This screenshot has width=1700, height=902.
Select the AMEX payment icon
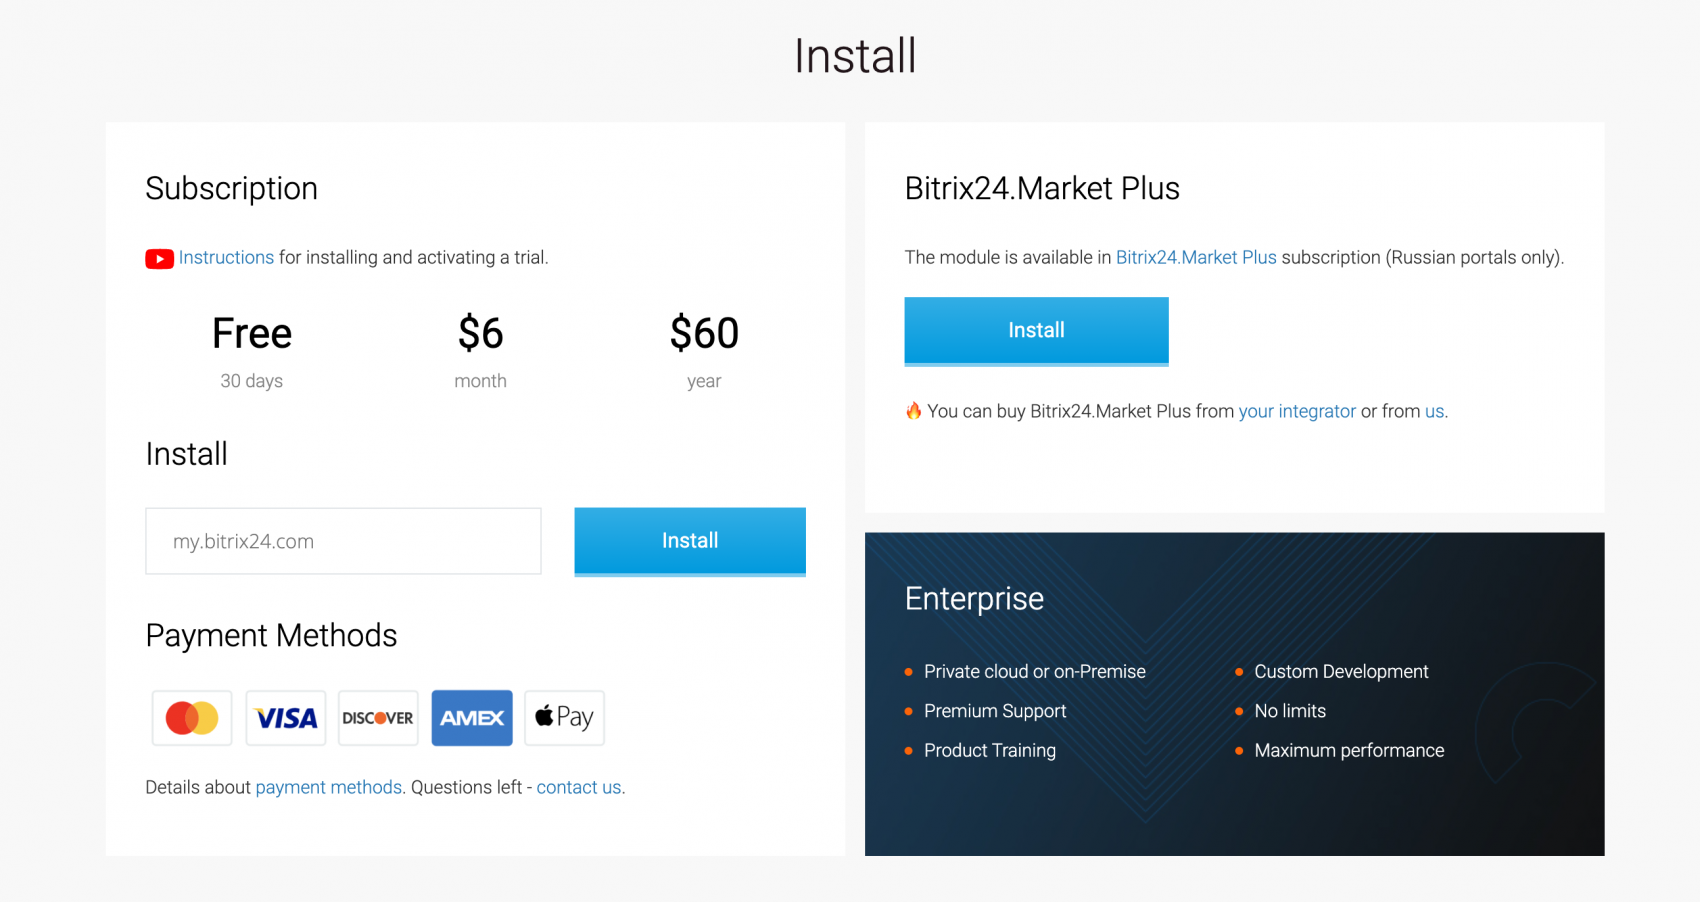coord(471,717)
